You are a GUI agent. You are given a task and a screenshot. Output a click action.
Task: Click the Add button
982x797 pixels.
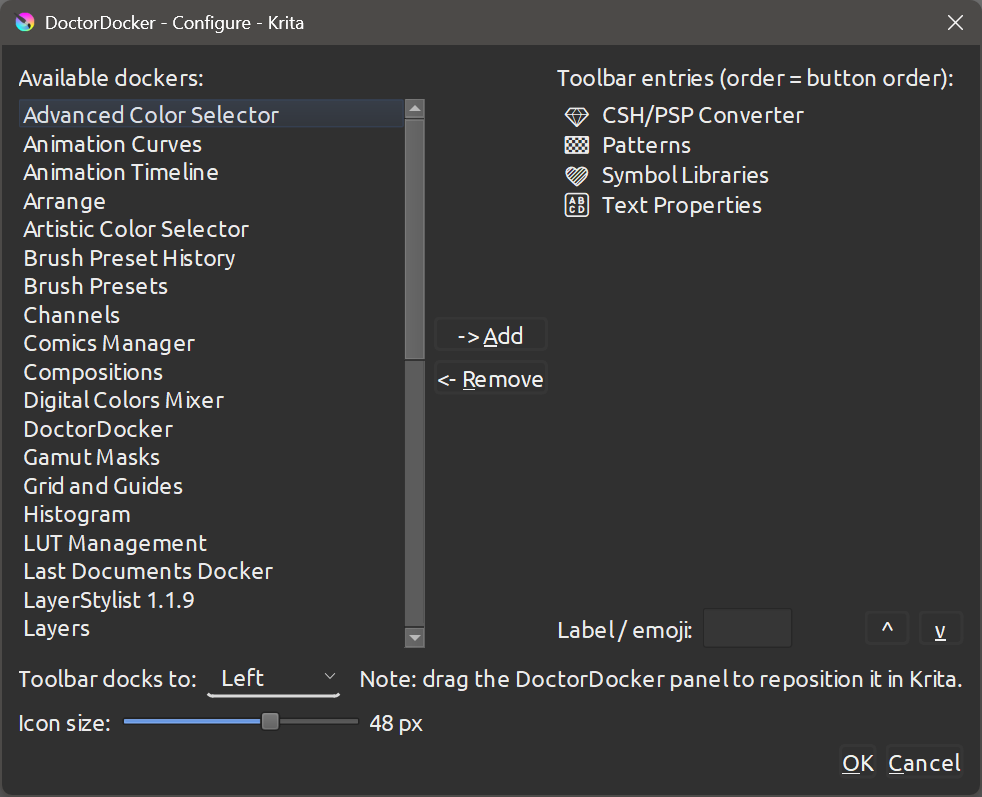click(491, 336)
